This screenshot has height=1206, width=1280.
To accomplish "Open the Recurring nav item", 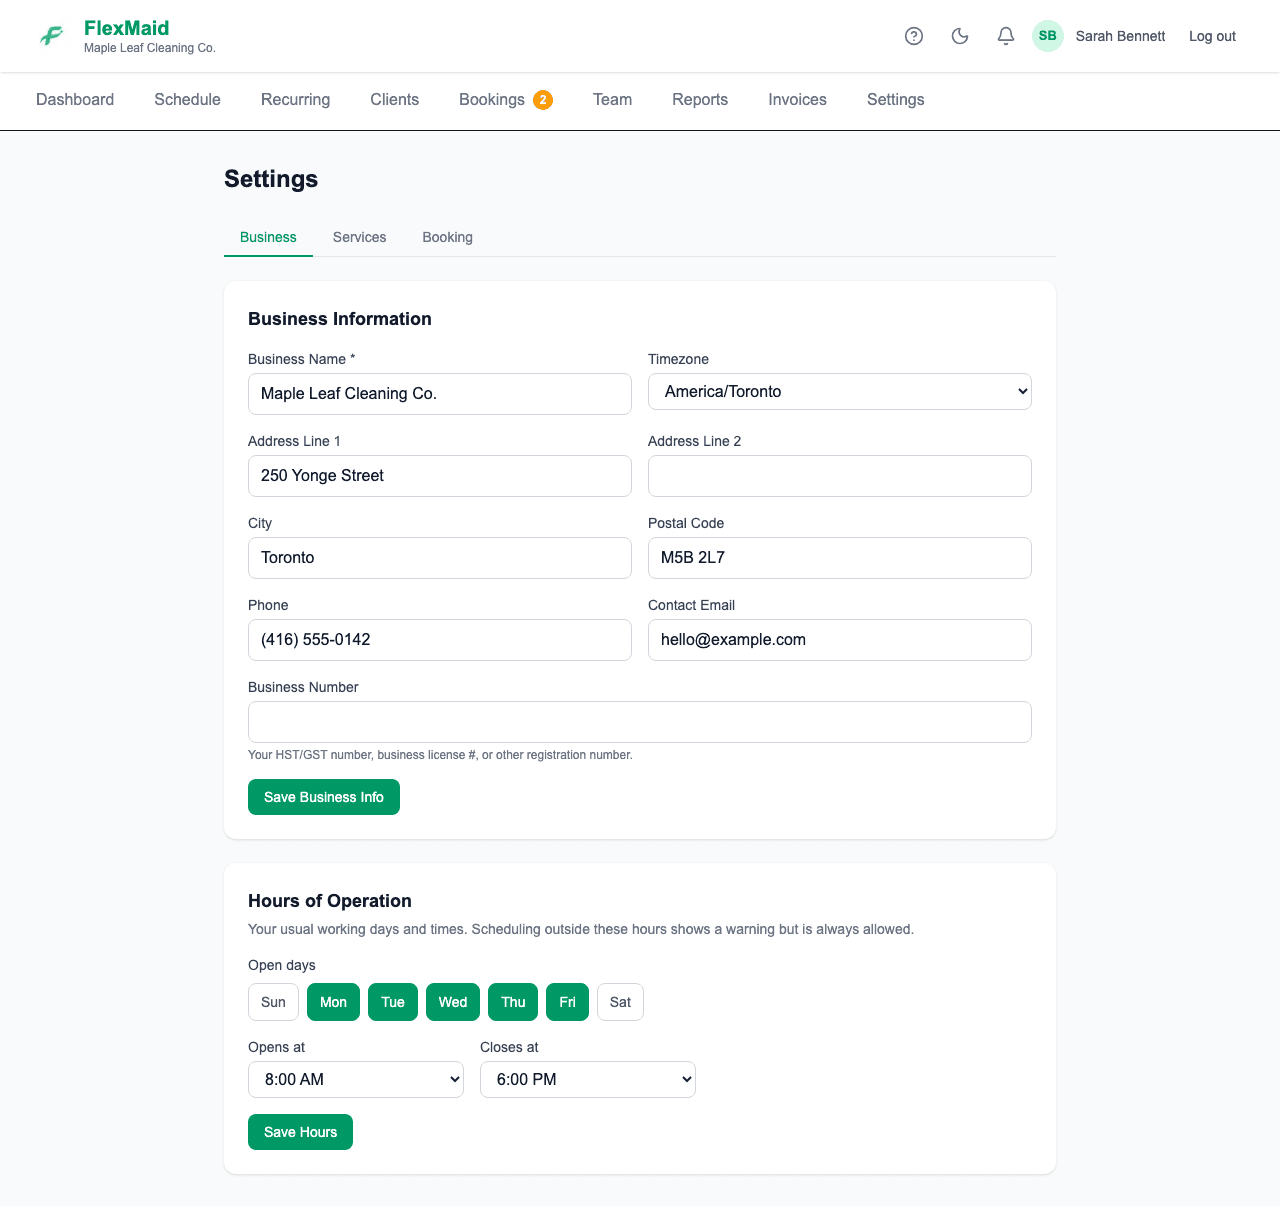I will 295,100.
